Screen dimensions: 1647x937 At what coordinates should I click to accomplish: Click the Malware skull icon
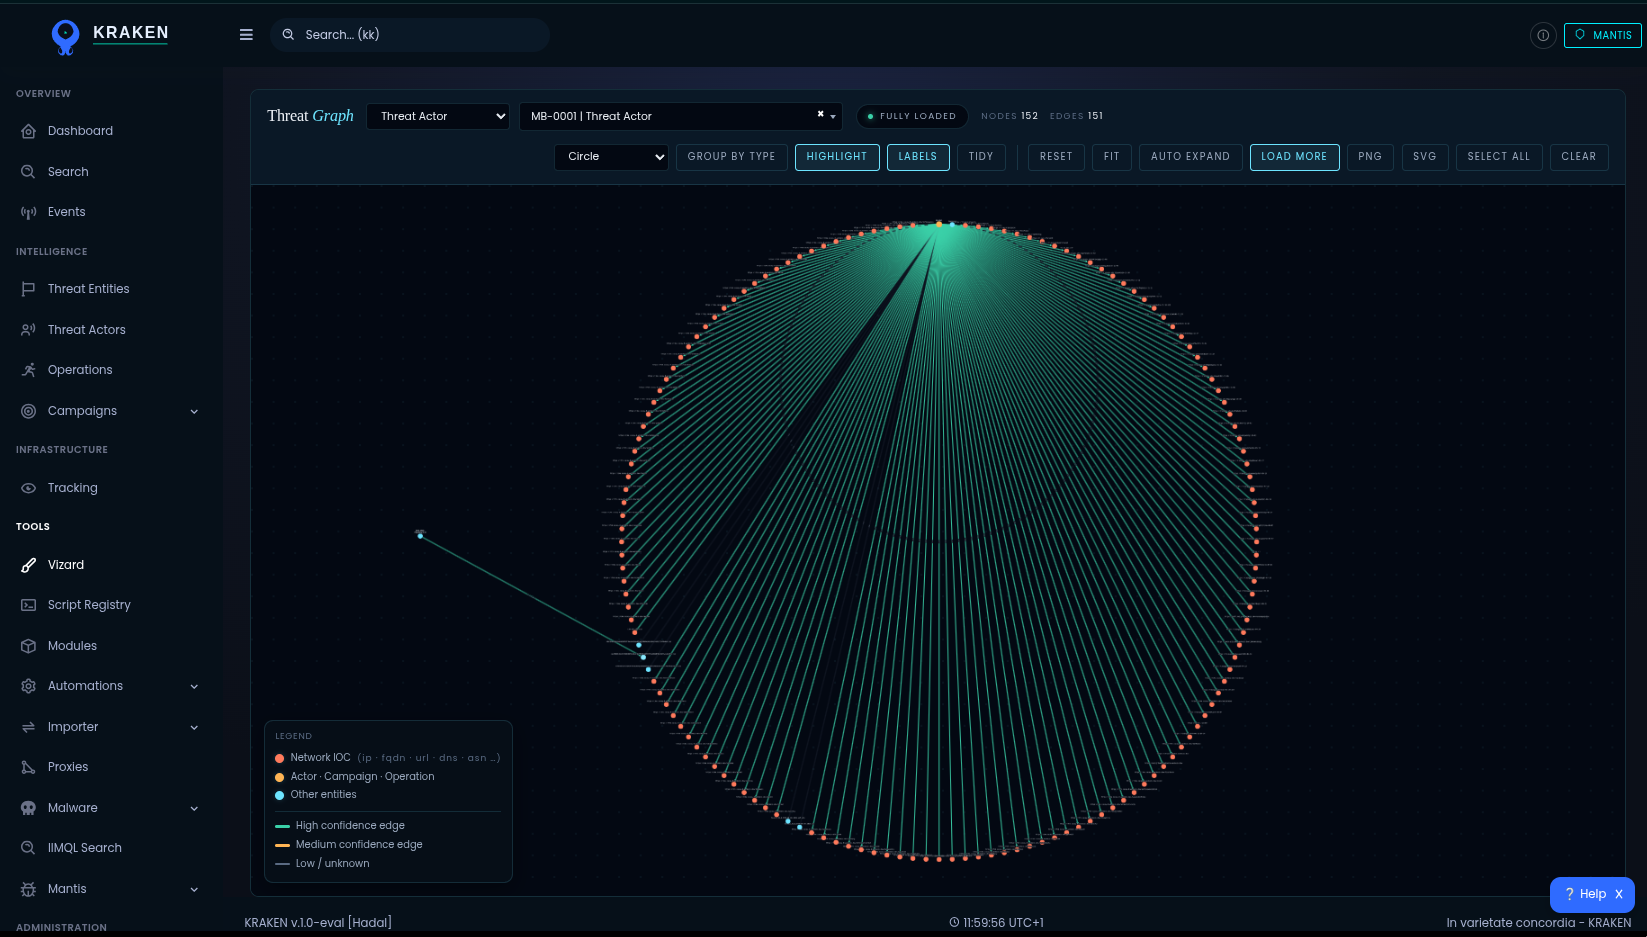click(28, 808)
